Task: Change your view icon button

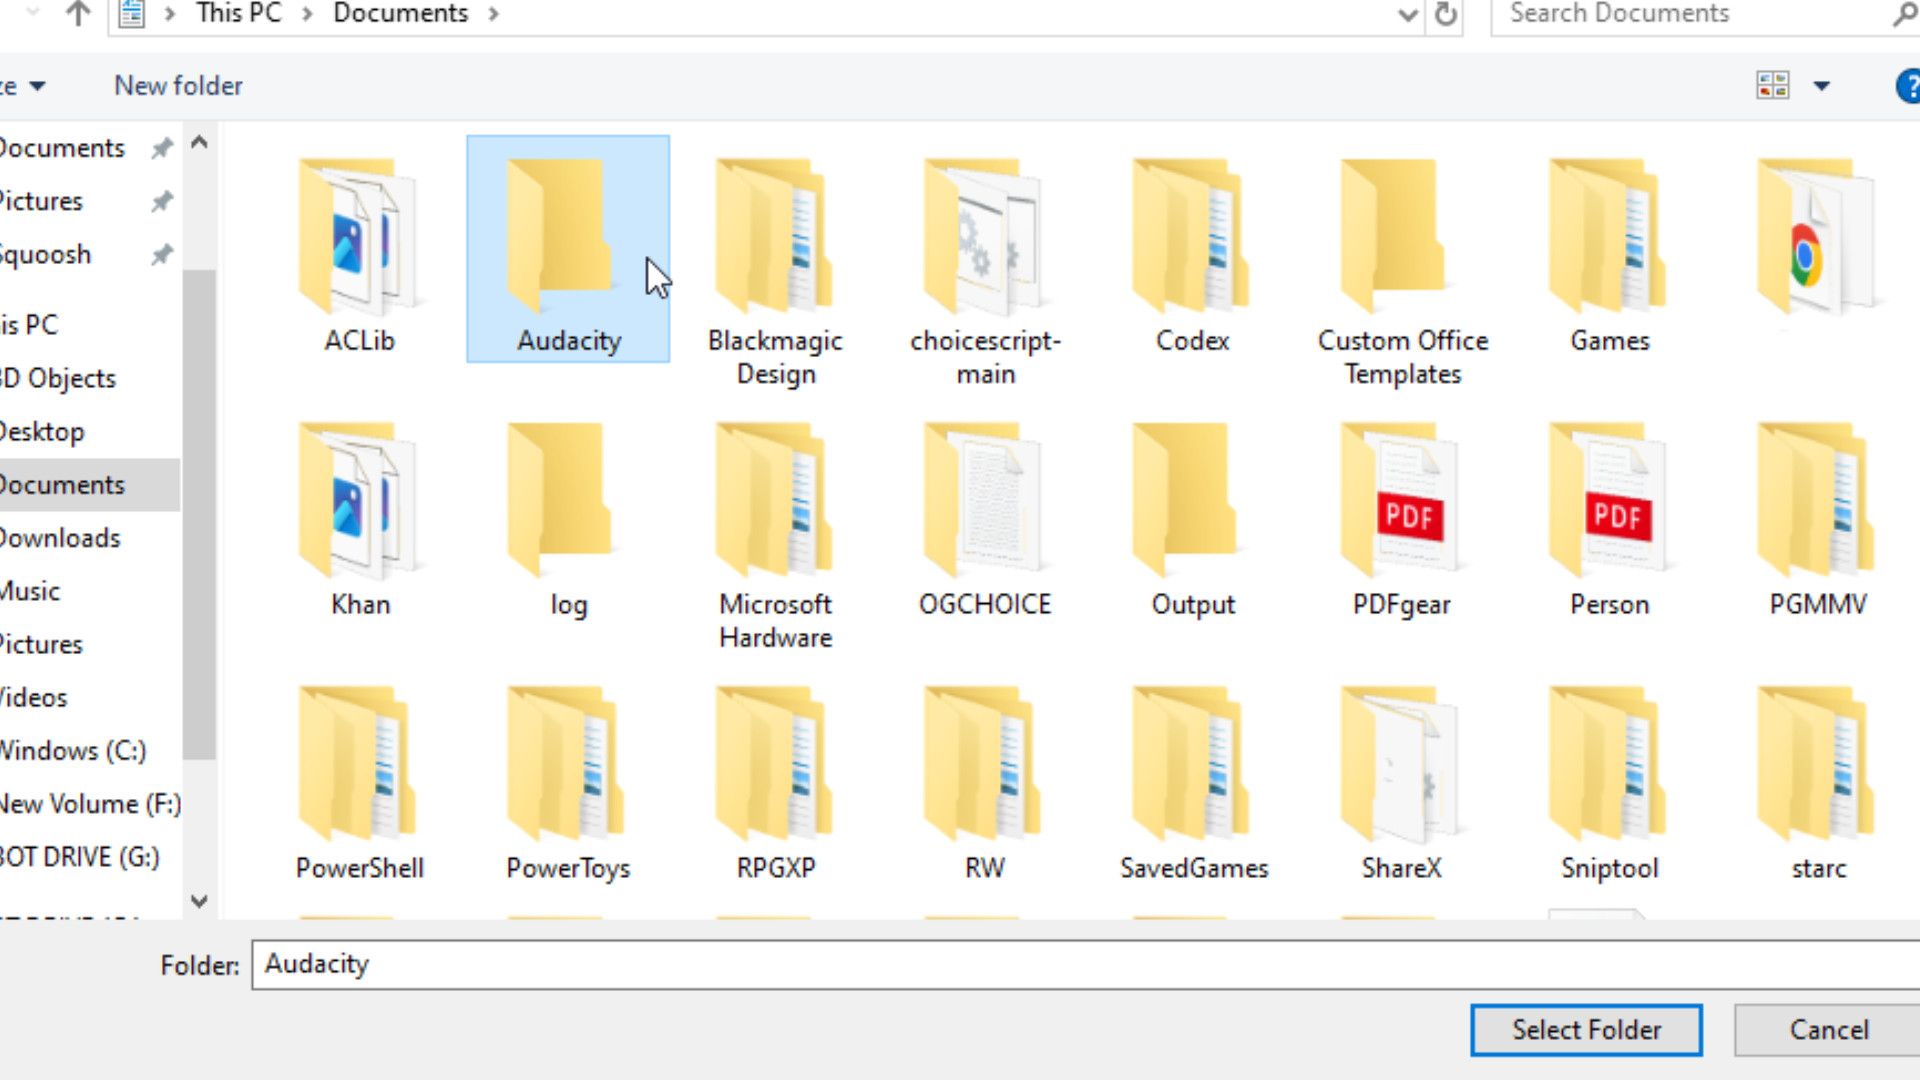Action: [x=1772, y=85]
